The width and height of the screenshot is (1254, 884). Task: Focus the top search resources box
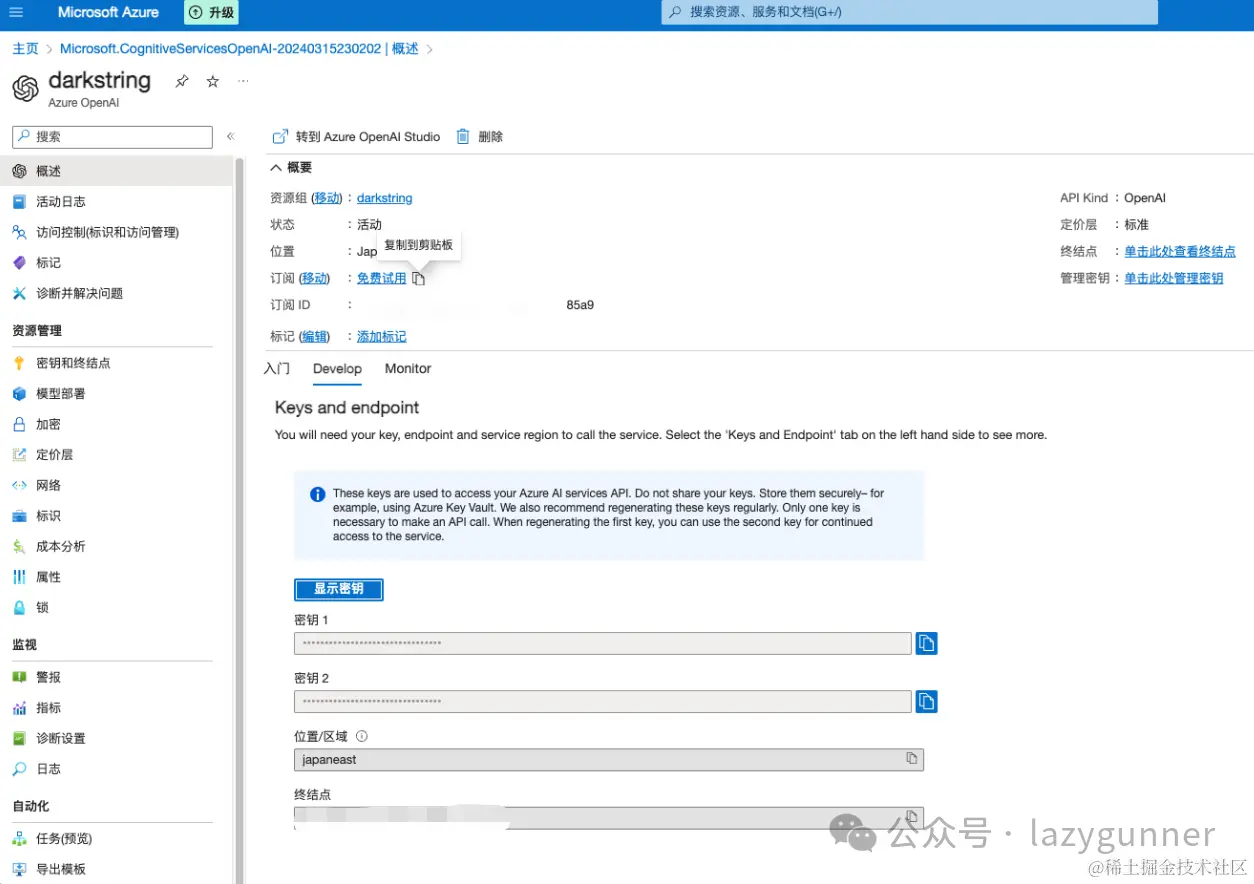(909, 12)
